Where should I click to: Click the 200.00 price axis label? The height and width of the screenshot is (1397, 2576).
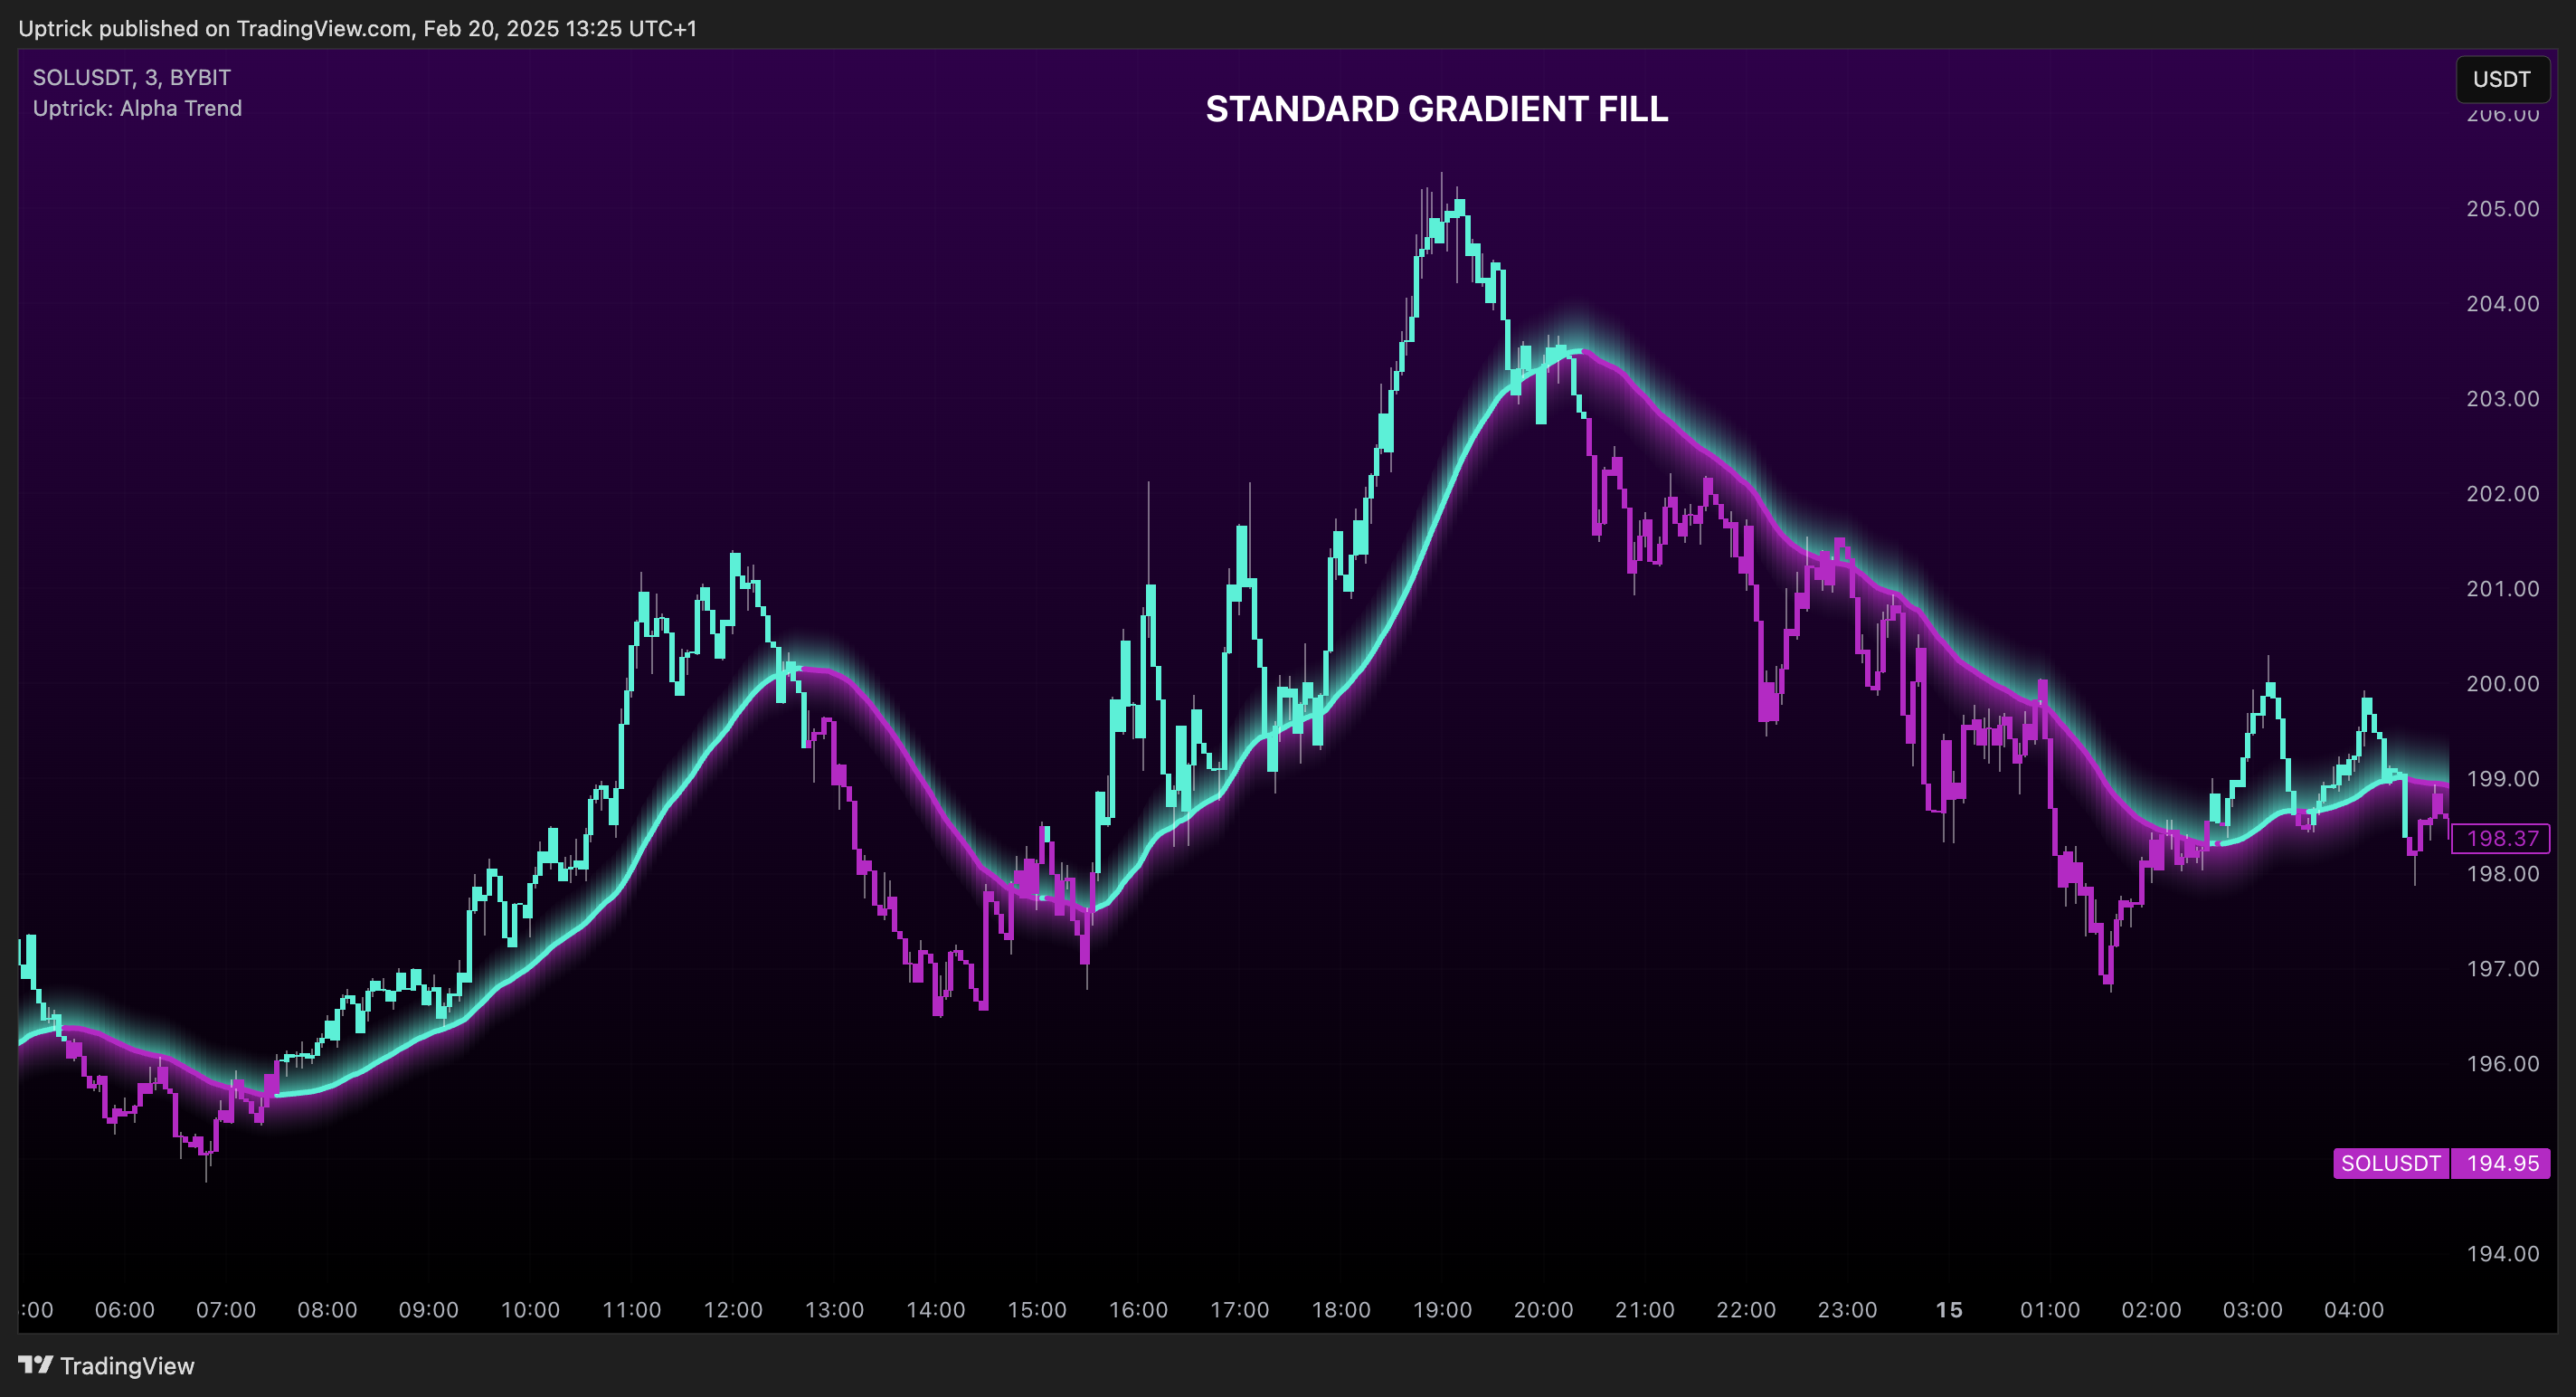(2503, 683)
